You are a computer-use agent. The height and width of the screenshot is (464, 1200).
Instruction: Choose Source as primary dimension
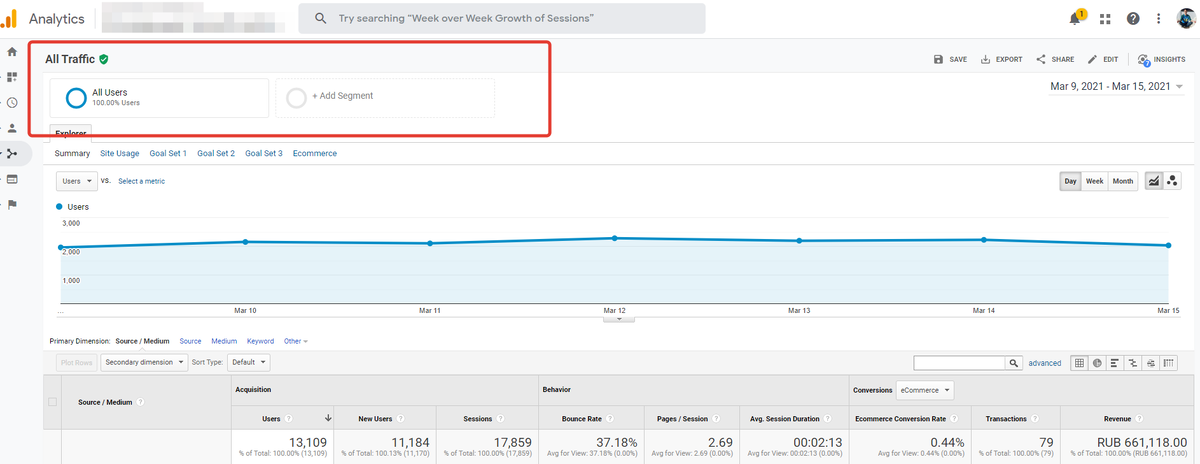click(x=190, y=341)
